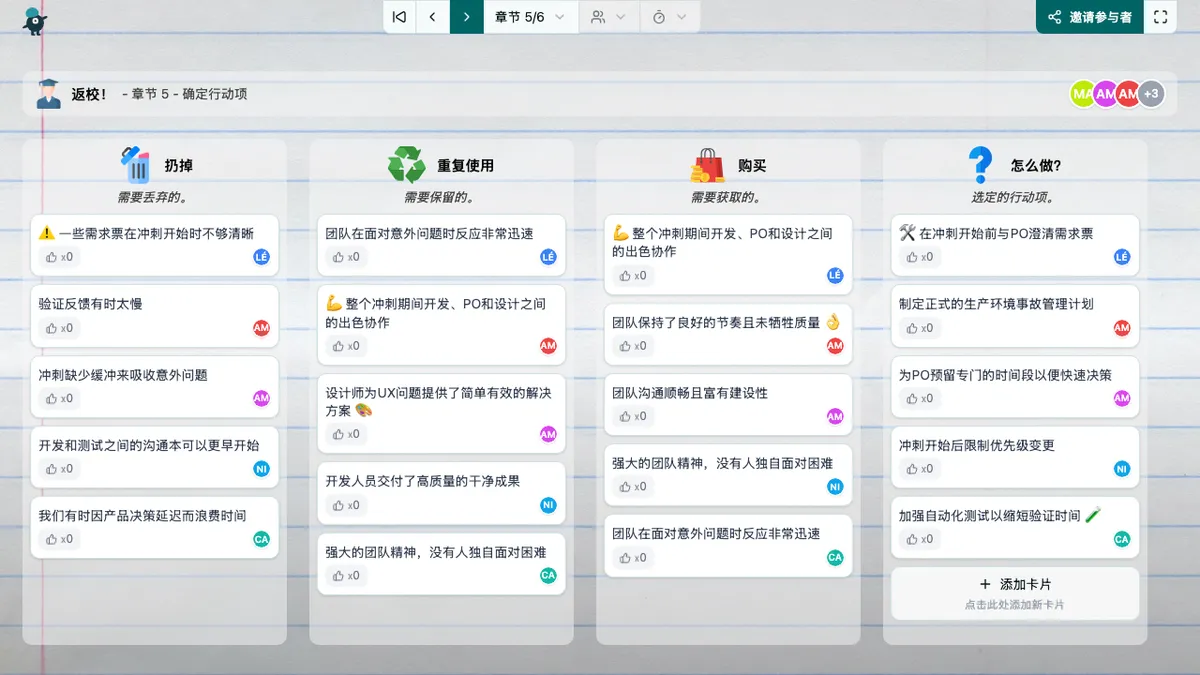Screen dimensions: 1200x675
Task: Click the monster logo icon at top left
Action: [35, 19]
